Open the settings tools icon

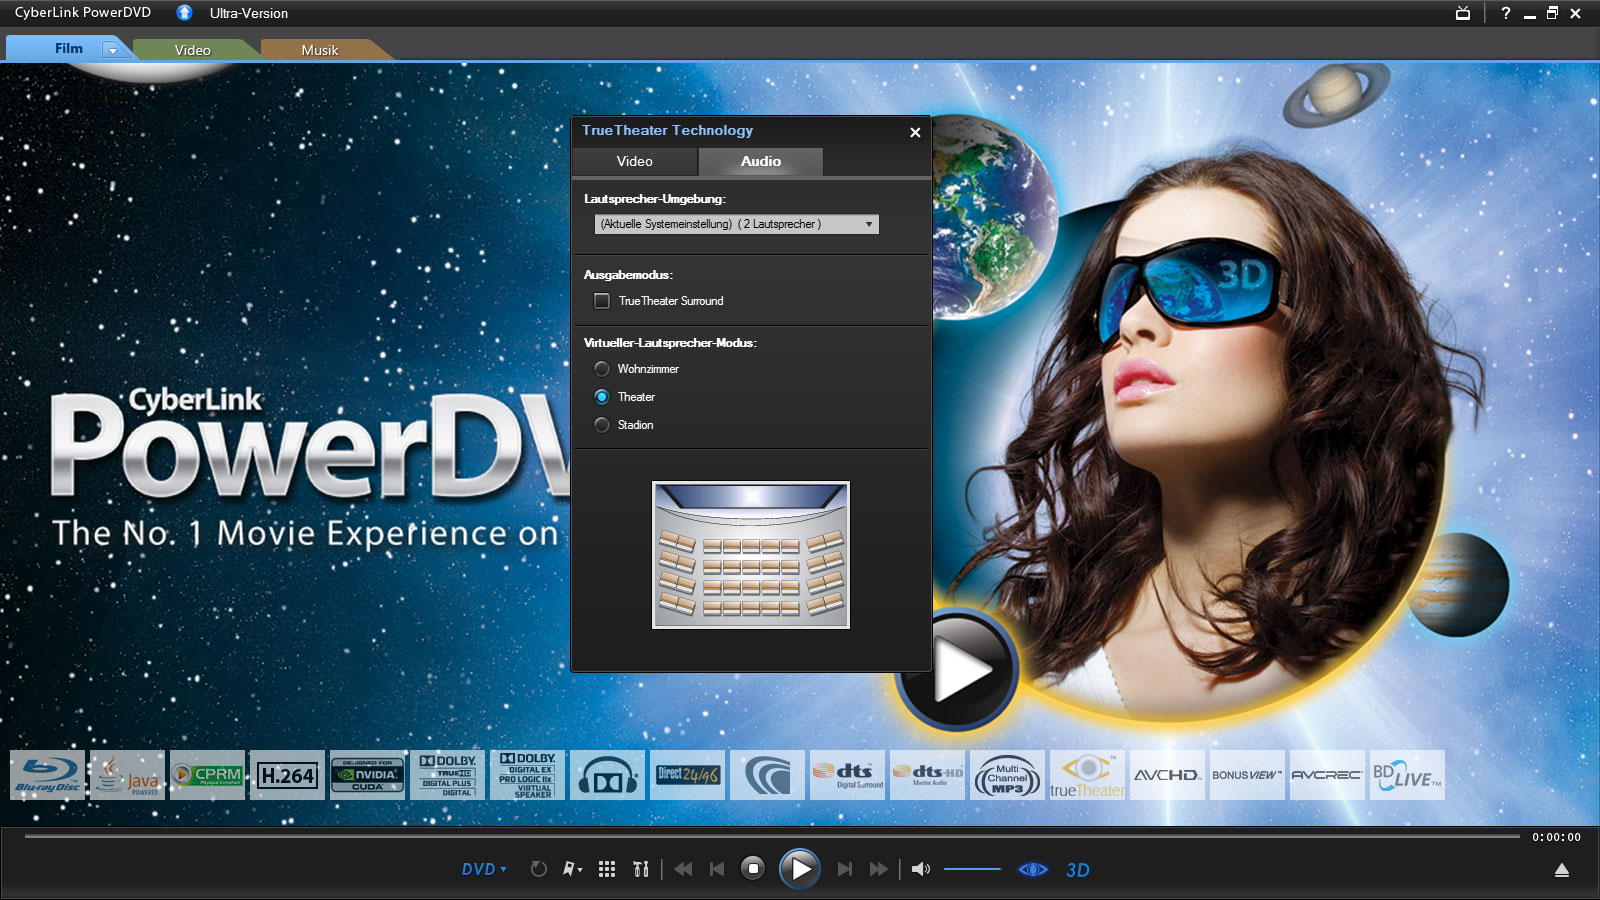tap(641, 869)
